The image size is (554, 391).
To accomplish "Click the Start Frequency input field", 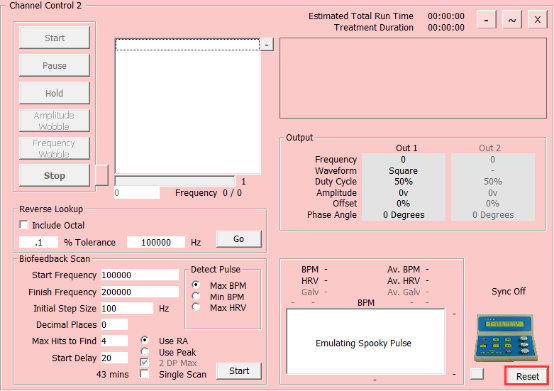I will tap(140, 275).
